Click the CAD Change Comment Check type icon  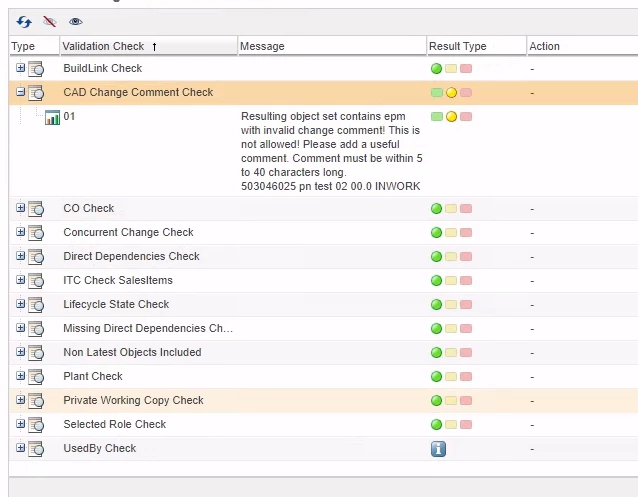tap(36, 93)
